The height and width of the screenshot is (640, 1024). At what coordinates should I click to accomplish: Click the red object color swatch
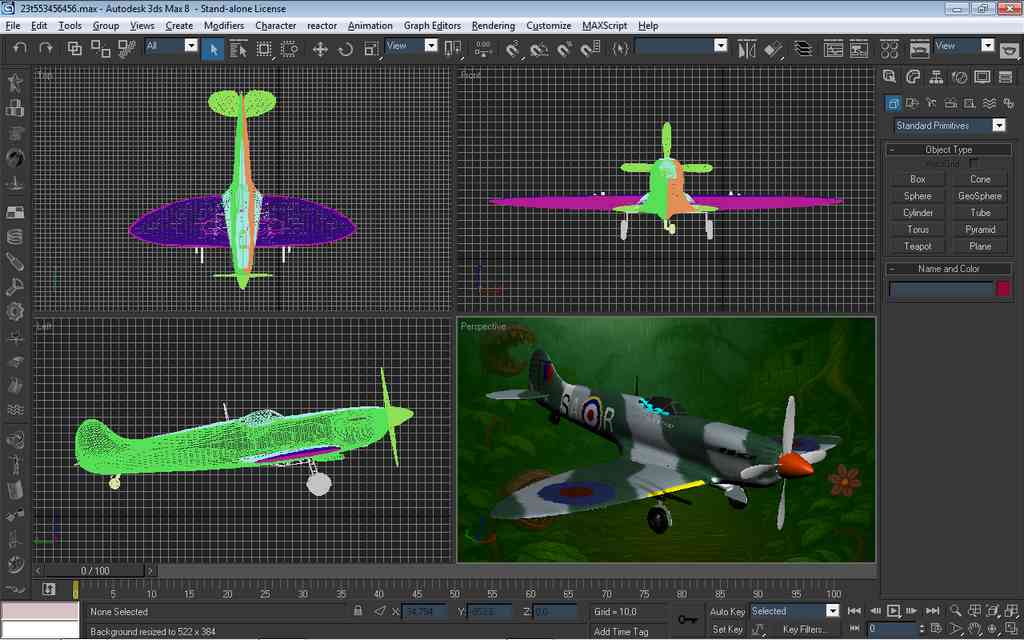coord(1003,289)
